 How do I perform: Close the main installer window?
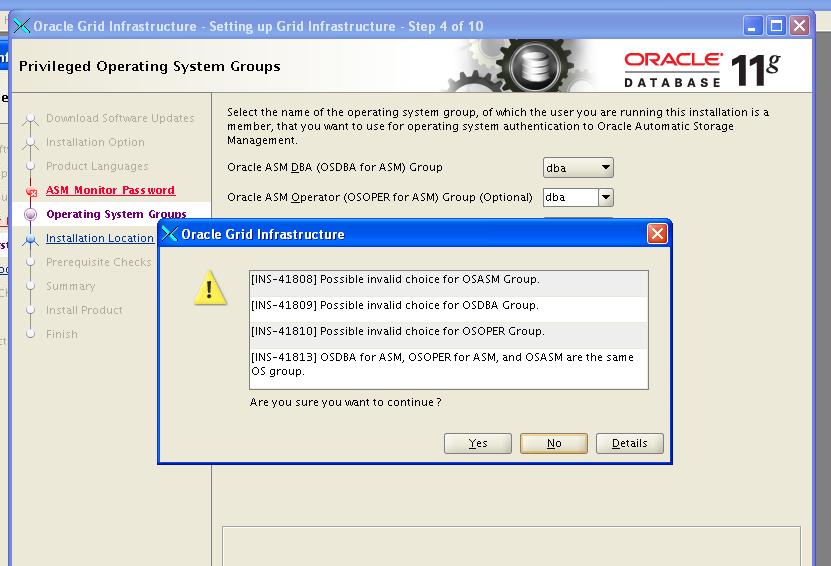pos(800,26)
